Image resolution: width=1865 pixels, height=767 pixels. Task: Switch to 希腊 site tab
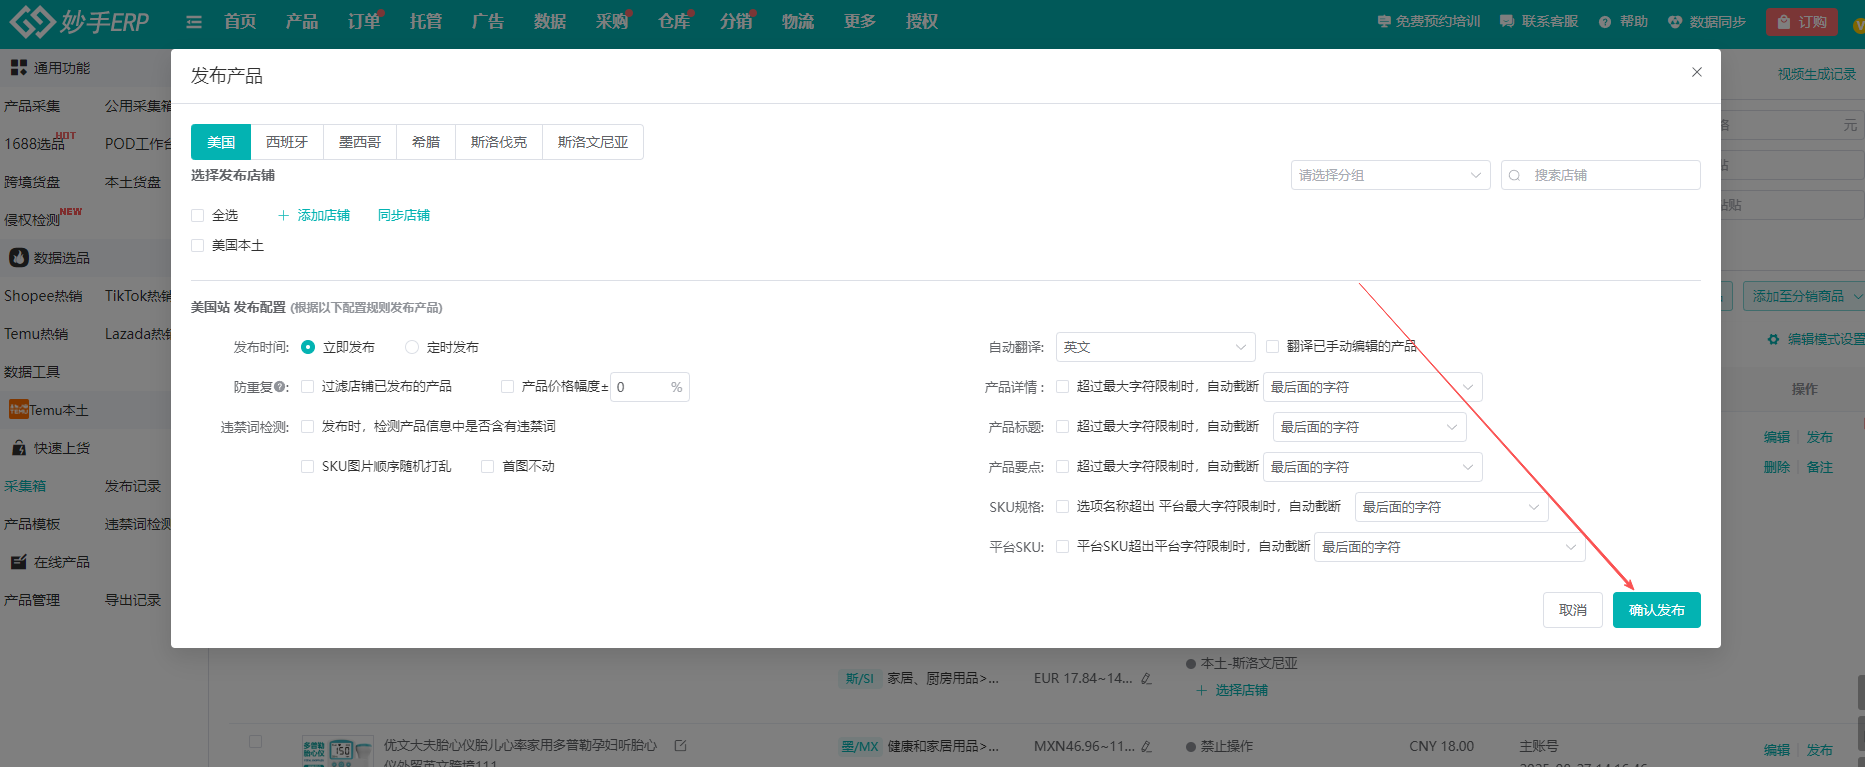(426, 142)
